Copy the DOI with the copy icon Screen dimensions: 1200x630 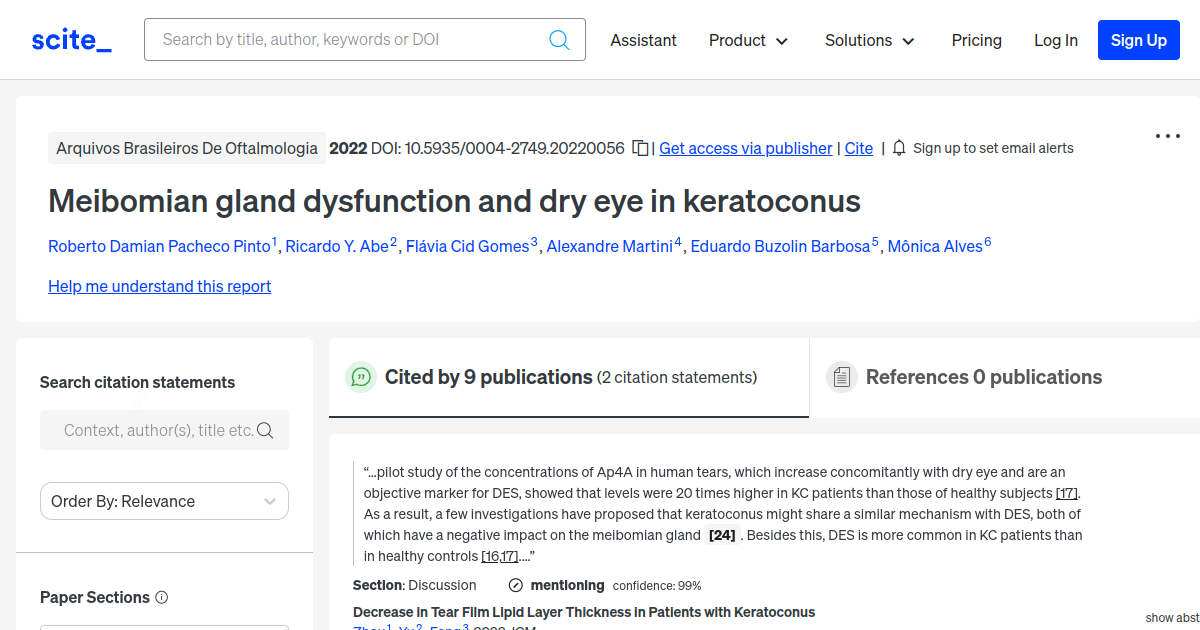pyautogui.click(x=641, y=148)
